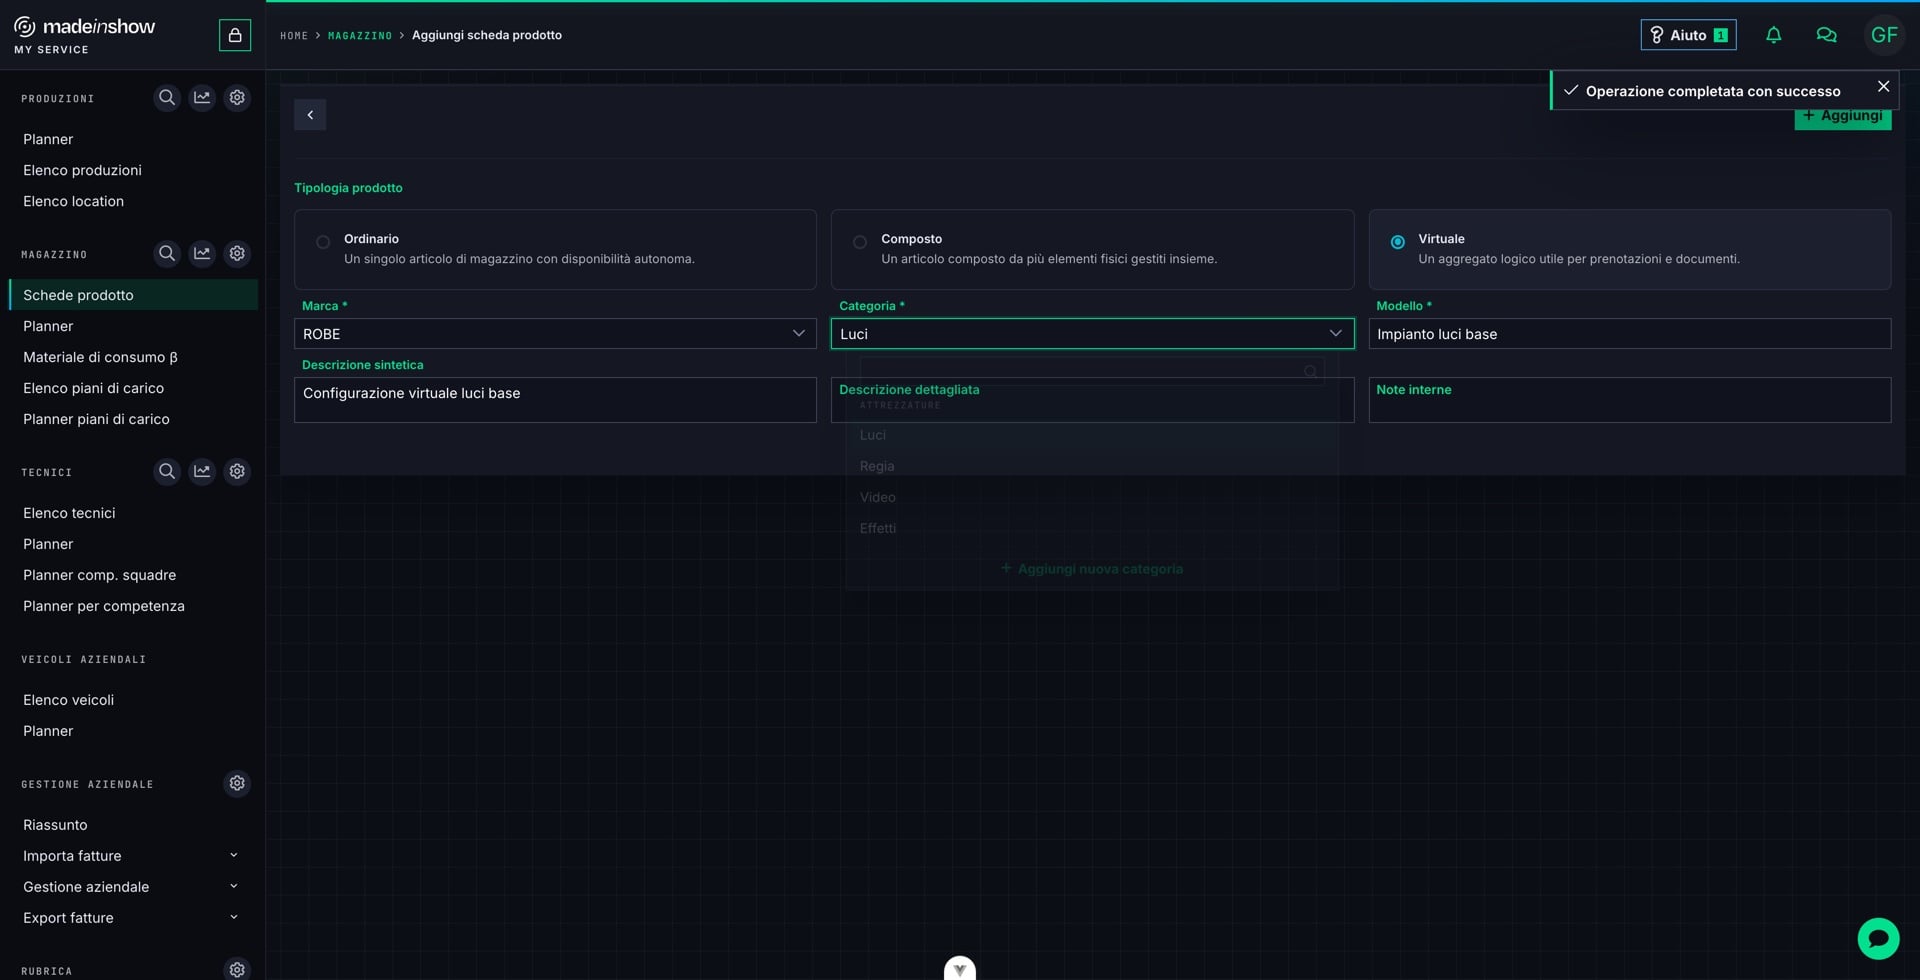Open Elenco location in sidebar
The height and width of the screenshot is (980, 1920).
pyautogui.click(x=73, y=201)
